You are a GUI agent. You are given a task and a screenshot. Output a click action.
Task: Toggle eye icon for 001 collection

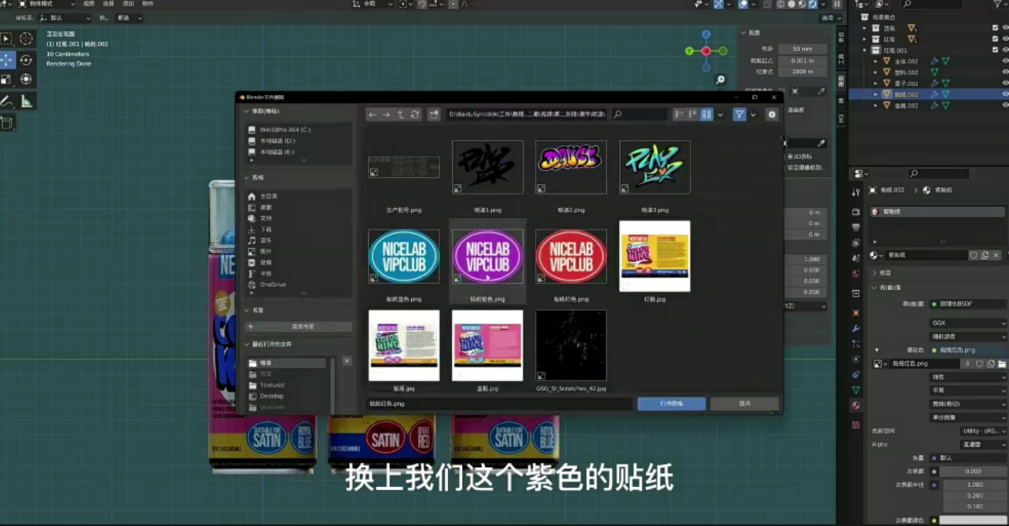click(x=1005, y=50)
